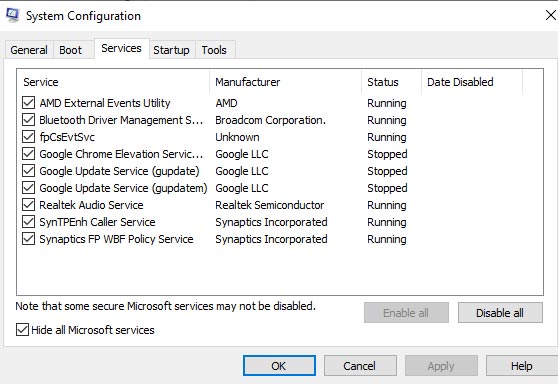The image size is (558, 384).
Task: Click Stopped status of Google Chrome Elevation
Action: pyautogui.click(x=387, y=154)
